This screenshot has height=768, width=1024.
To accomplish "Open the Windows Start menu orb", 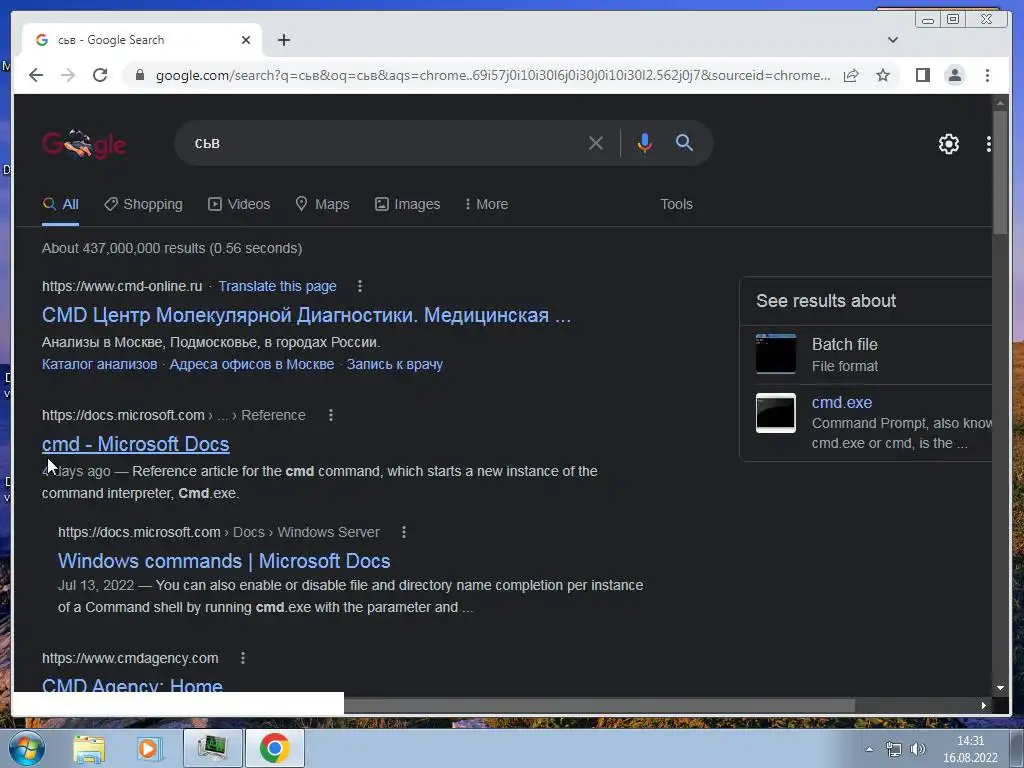I will [x=26, y=748].
